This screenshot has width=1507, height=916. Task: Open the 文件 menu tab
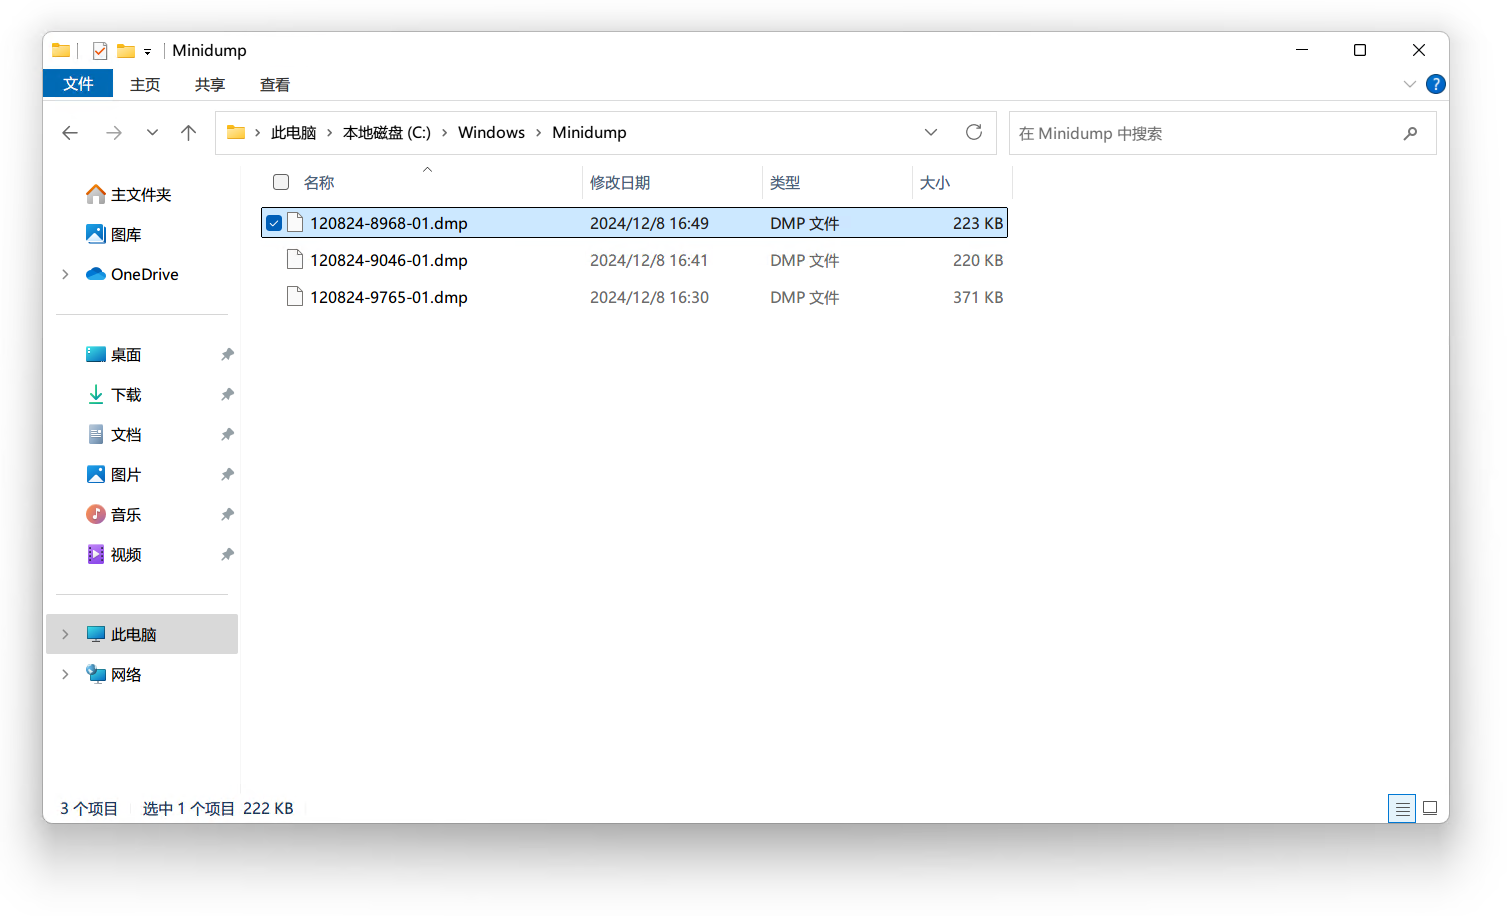click(x=78, y=84)
